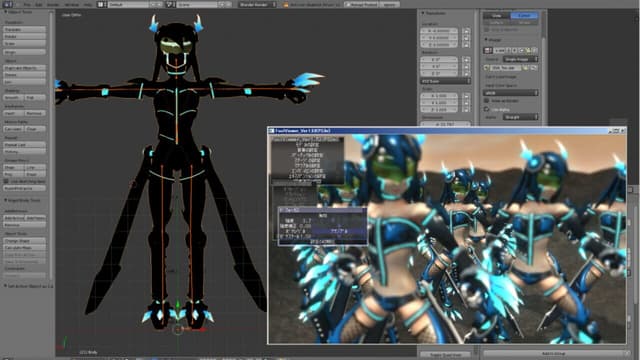Open the Blender Render engine dropdown
The image size is (640, 360).
[257, 4]
